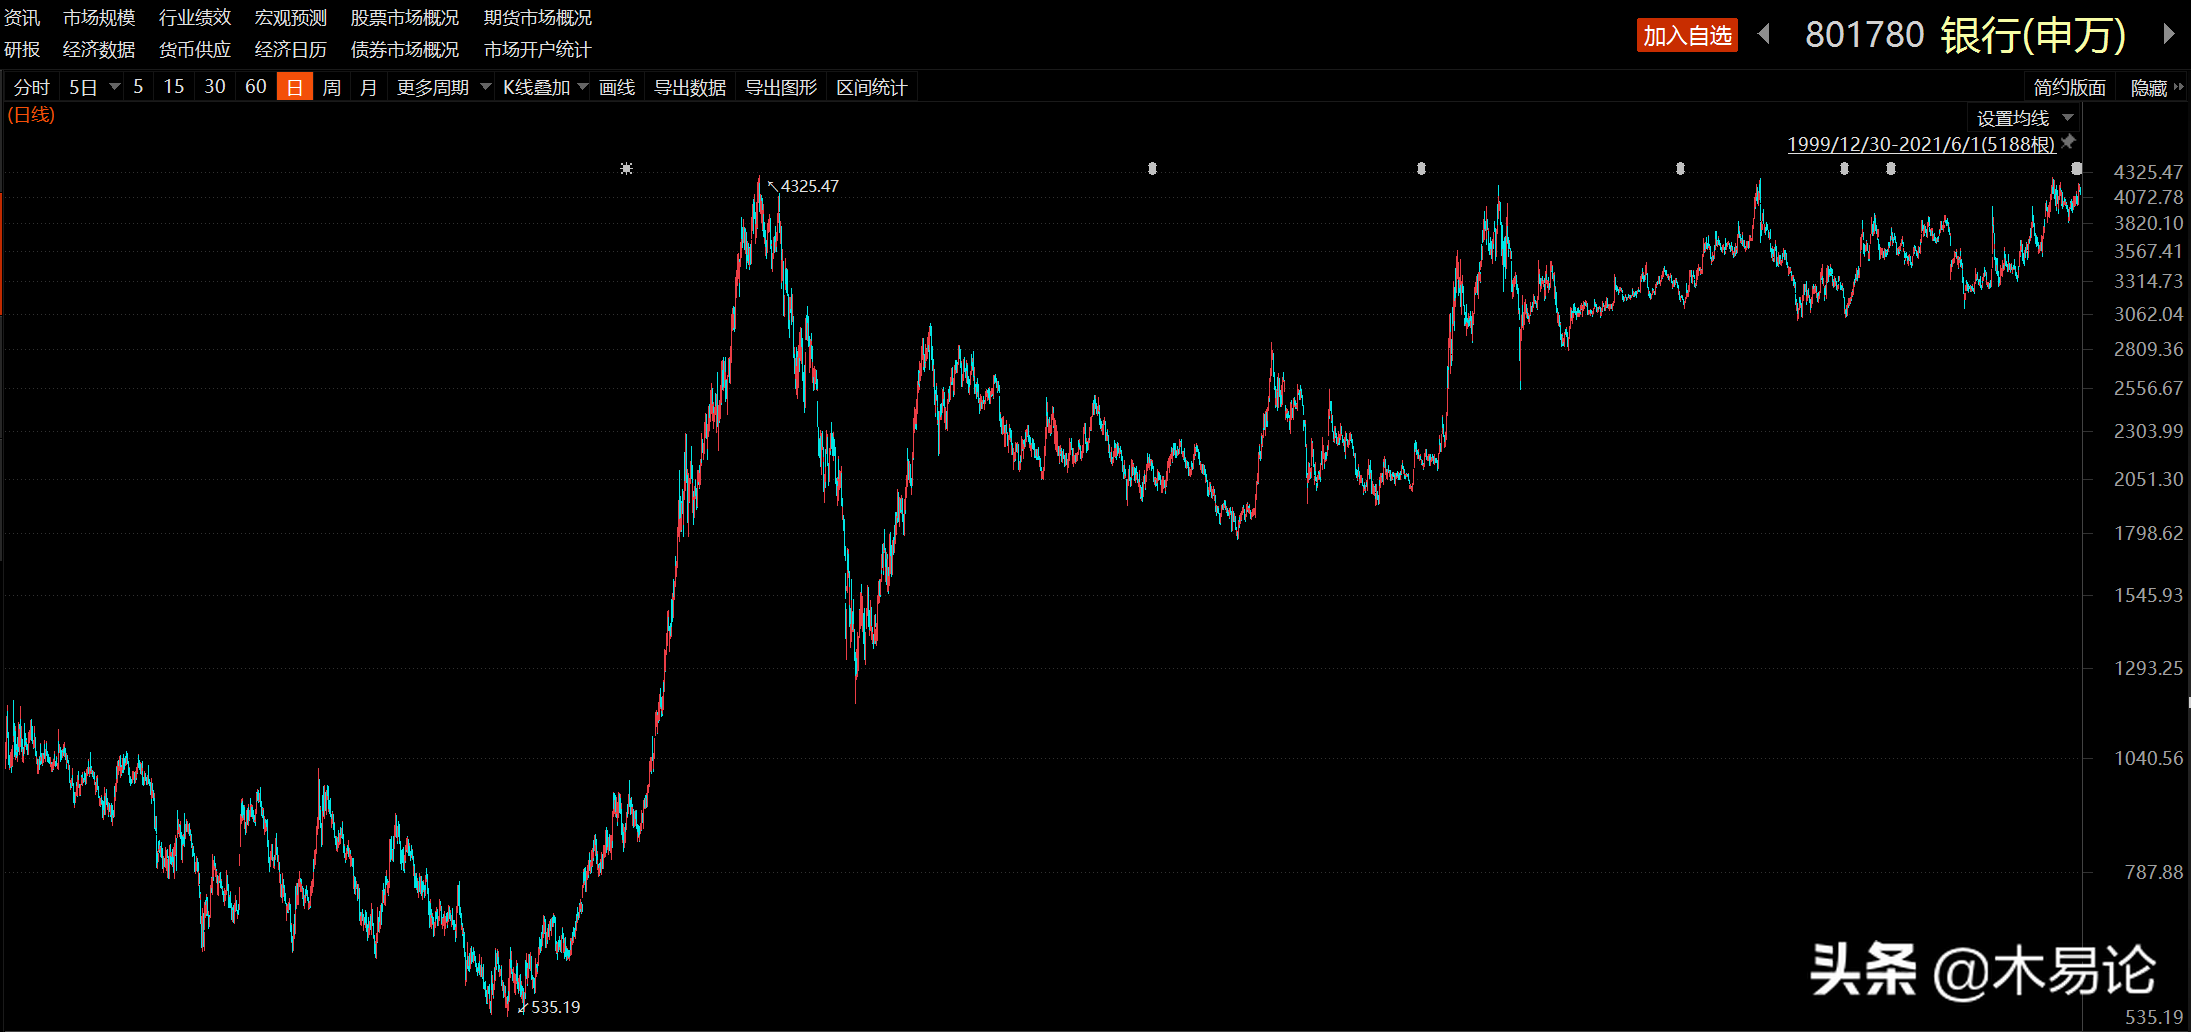Open 债券市场概况 overview
Viewport: 2191px width, 1032px height.
[405, 49]
